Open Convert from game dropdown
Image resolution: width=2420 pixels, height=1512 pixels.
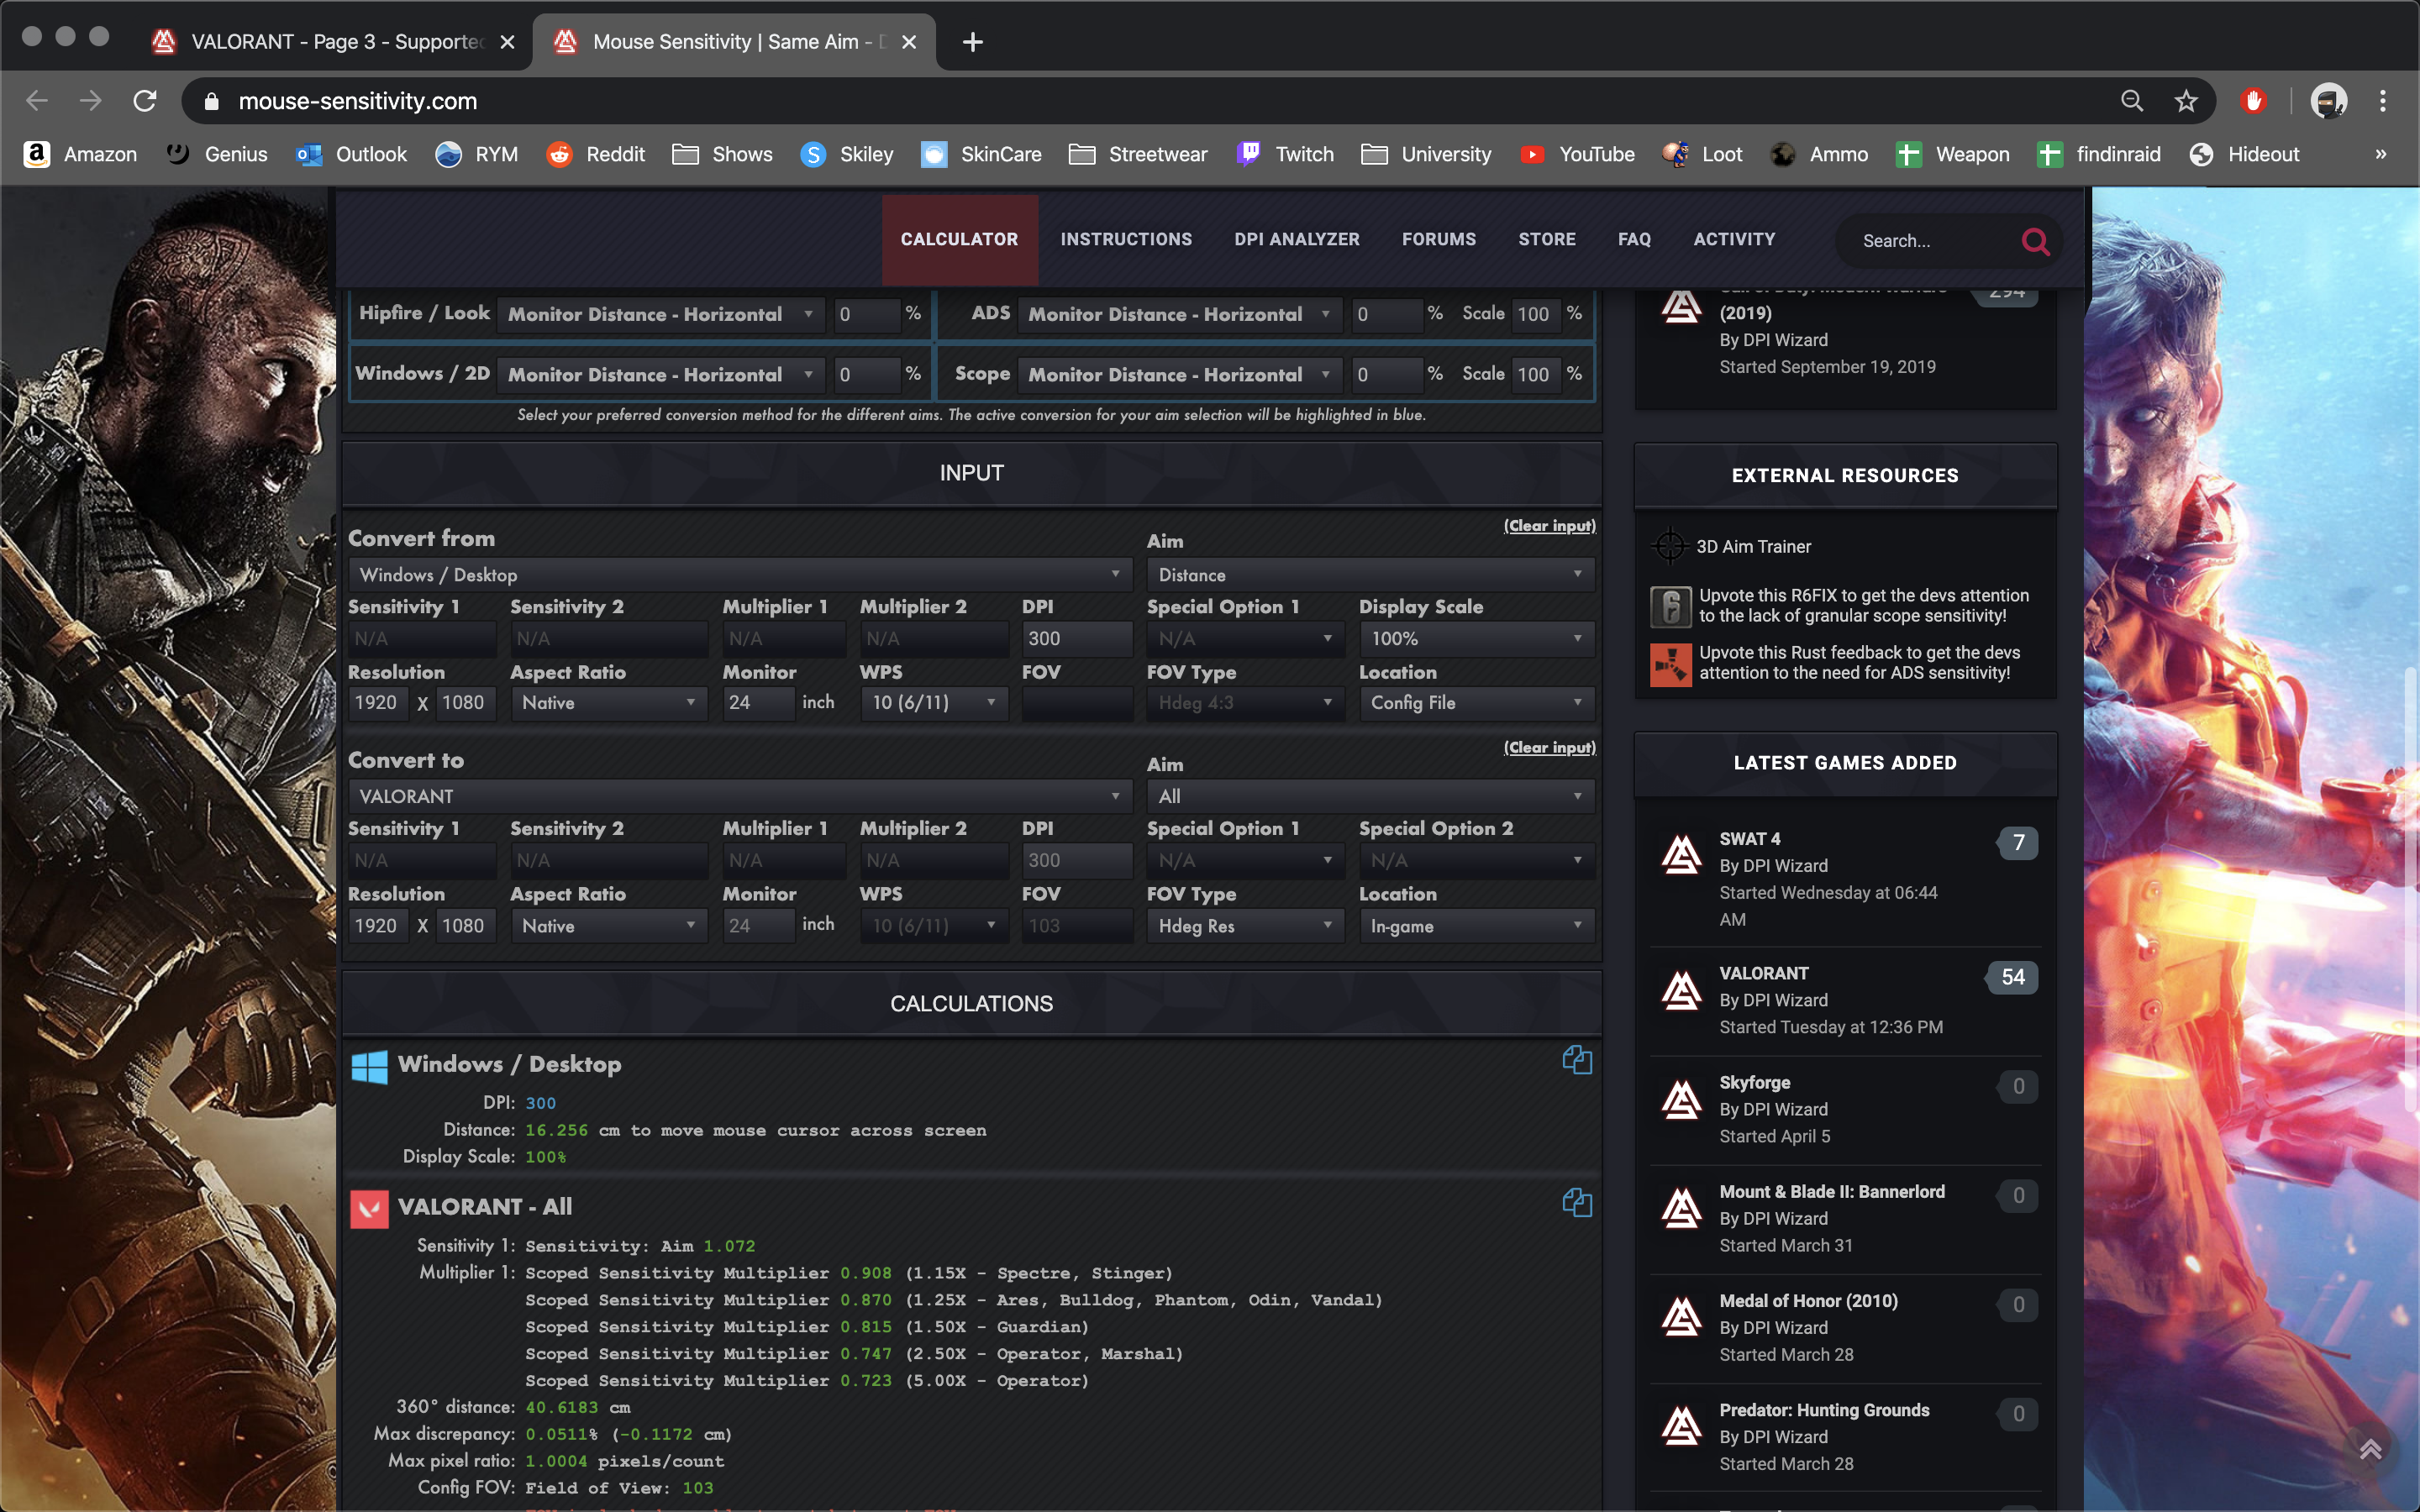[x=740, y=575]
